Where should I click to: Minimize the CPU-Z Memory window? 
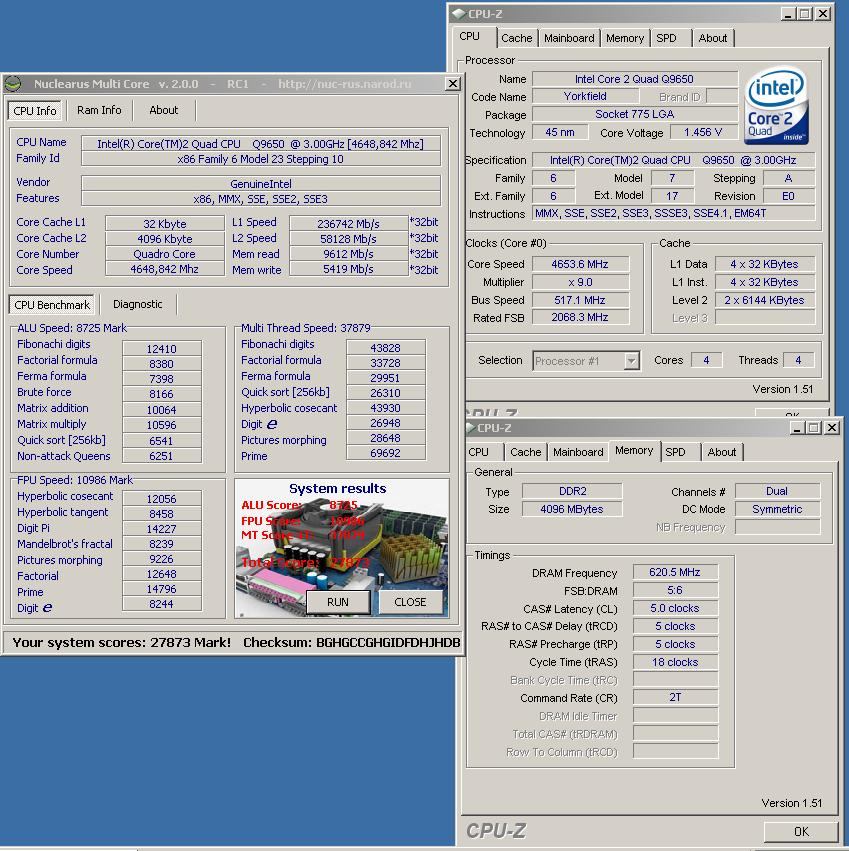[x=796, y=428]
